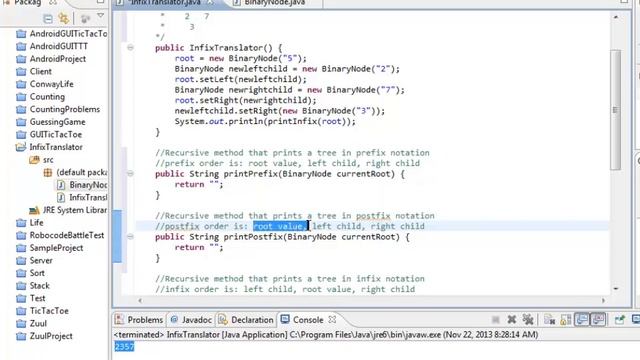Select the GuessingGame project
This screenshot has height=360, width=640.
[x=51, y=122]
